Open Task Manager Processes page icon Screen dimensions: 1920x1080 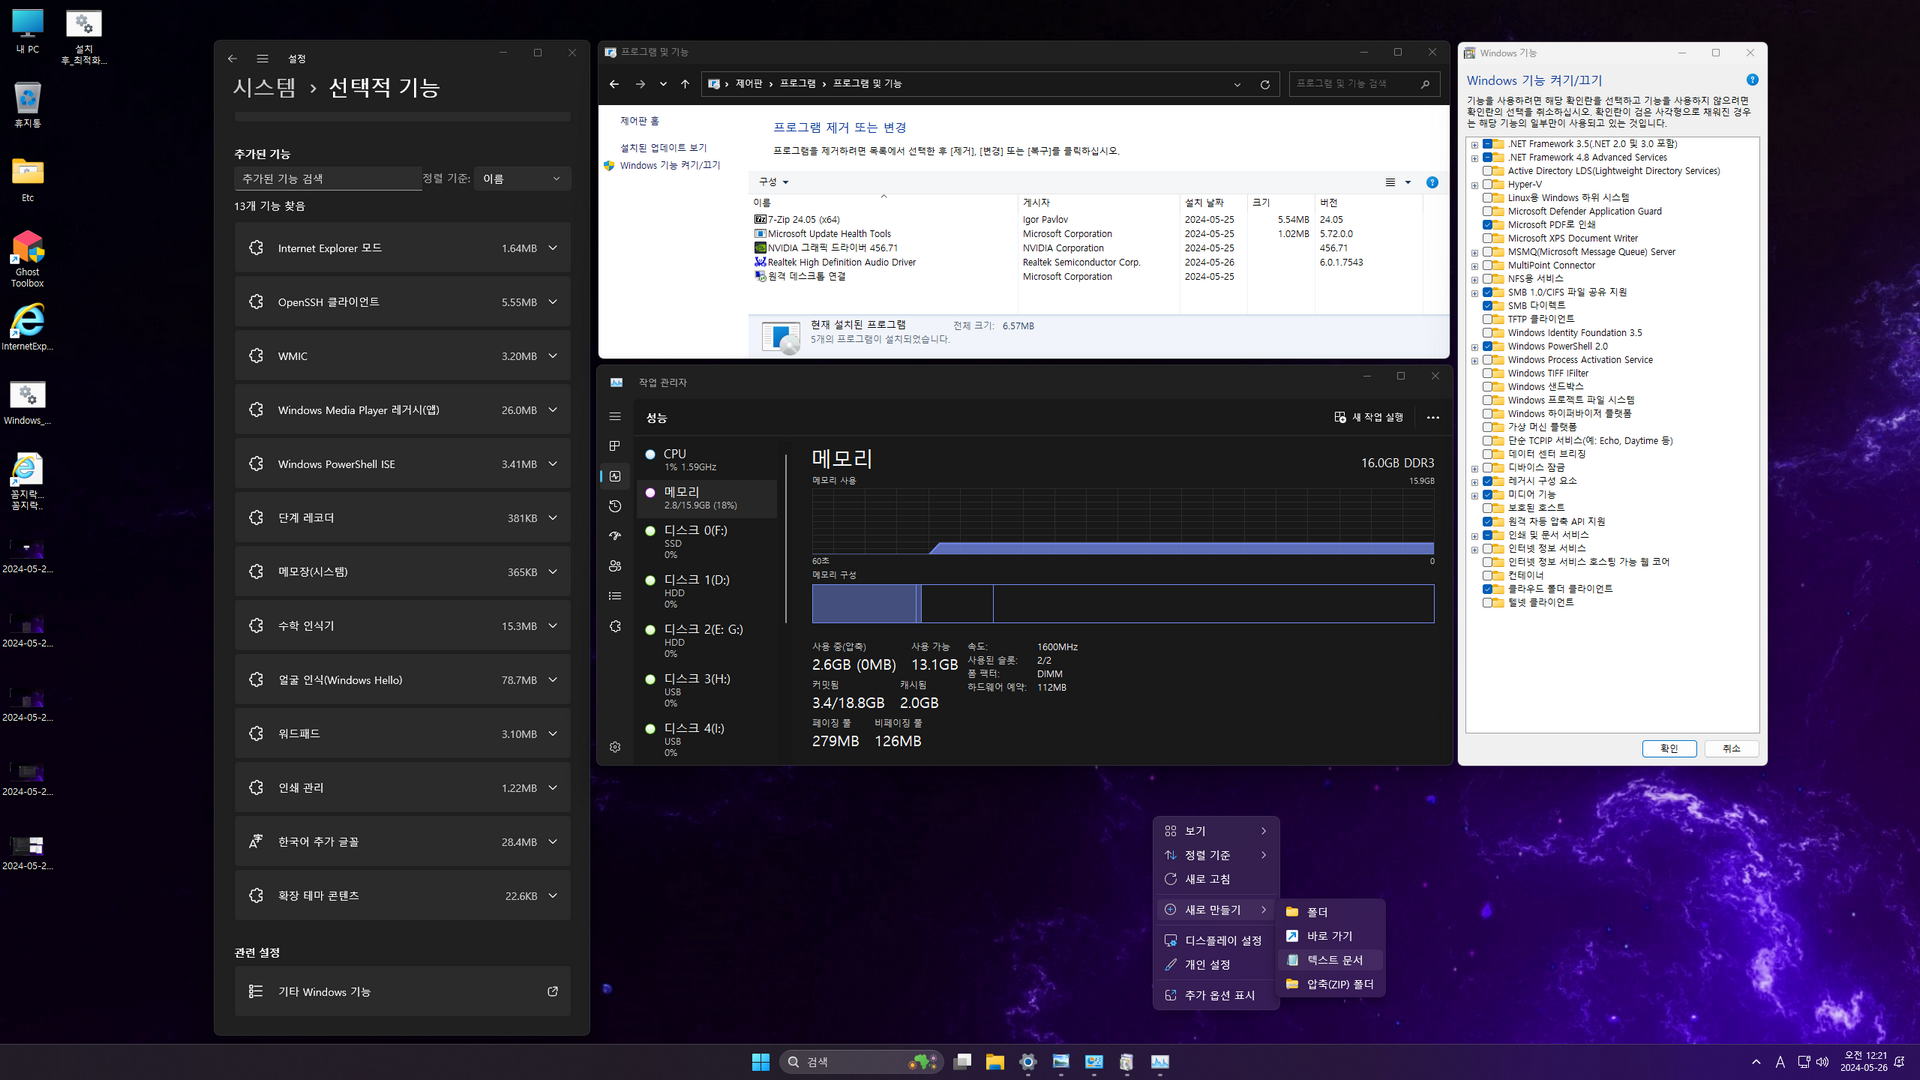(615, 446)
